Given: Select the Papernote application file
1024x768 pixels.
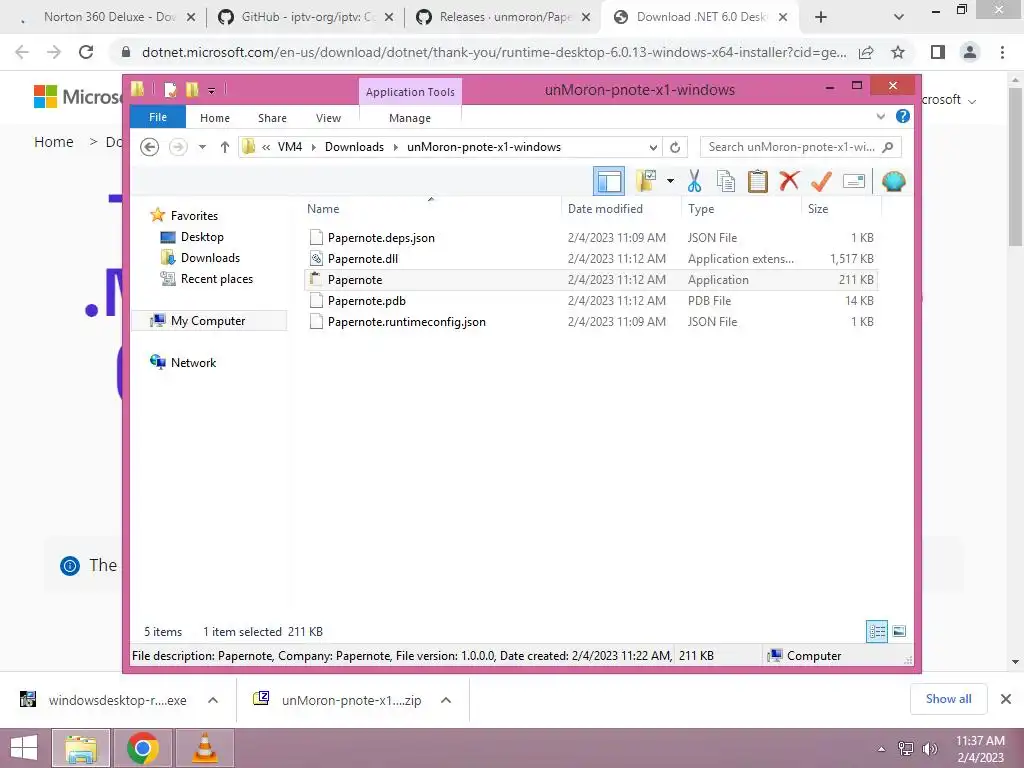Looking at the screenshot, I should 591,280.
